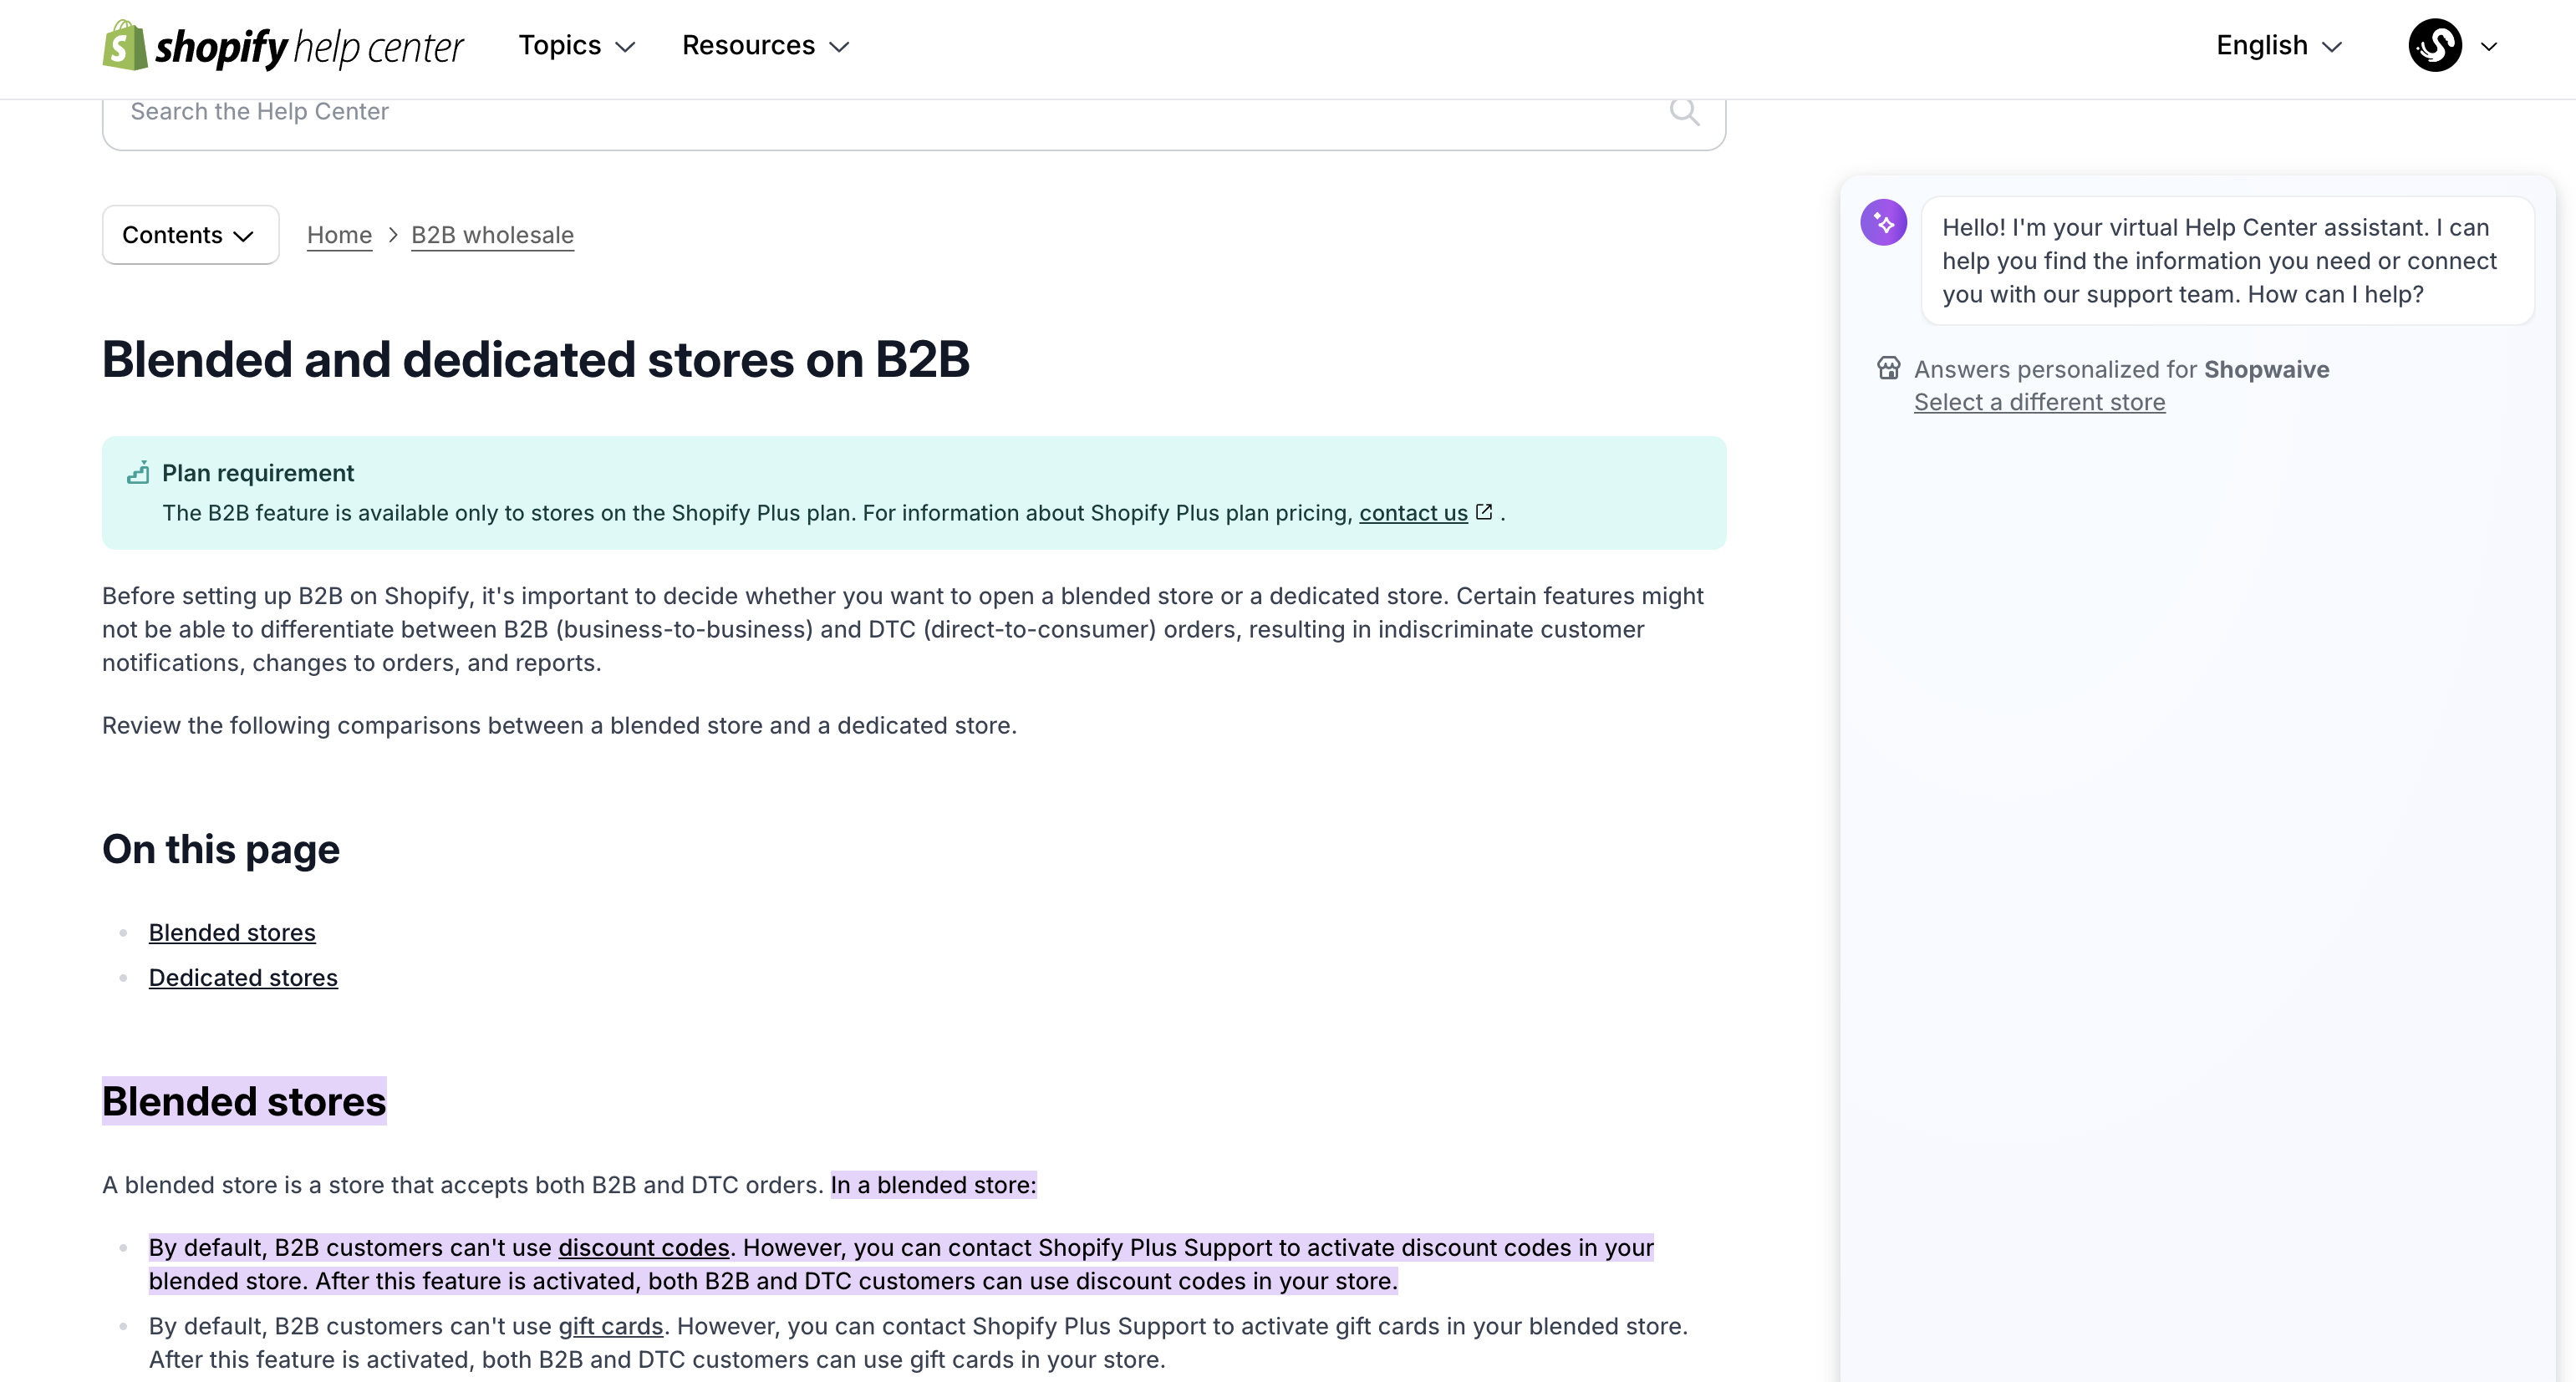Click the contact us link
The height and width of the screenshot is (1382, 2576).
pos(1412,513)
